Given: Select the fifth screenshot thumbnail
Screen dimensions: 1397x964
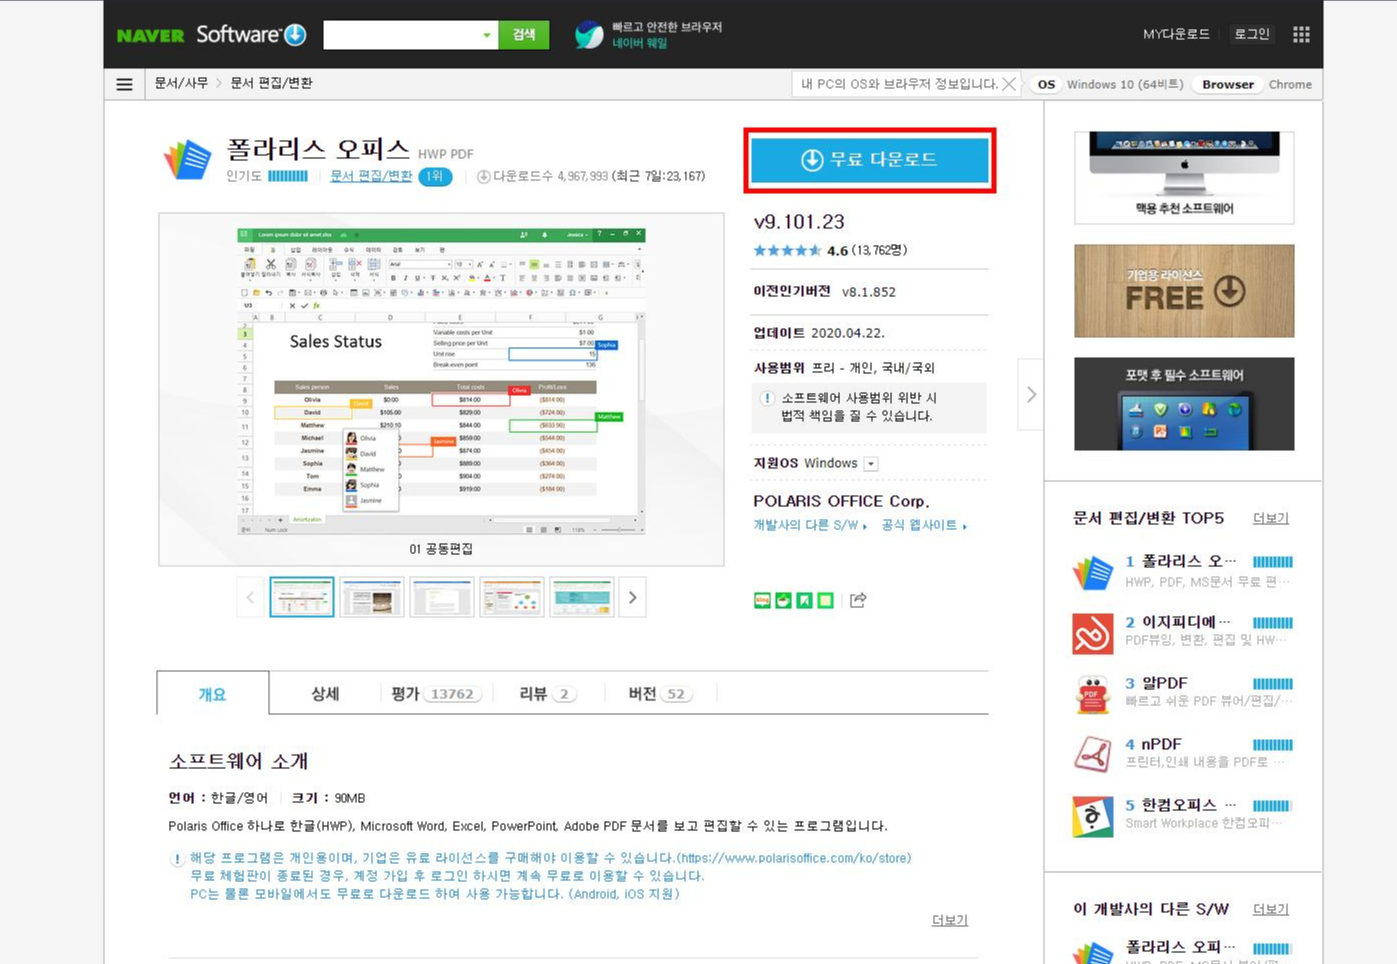Looking at the screenshot, I should [x=582, y=598].
